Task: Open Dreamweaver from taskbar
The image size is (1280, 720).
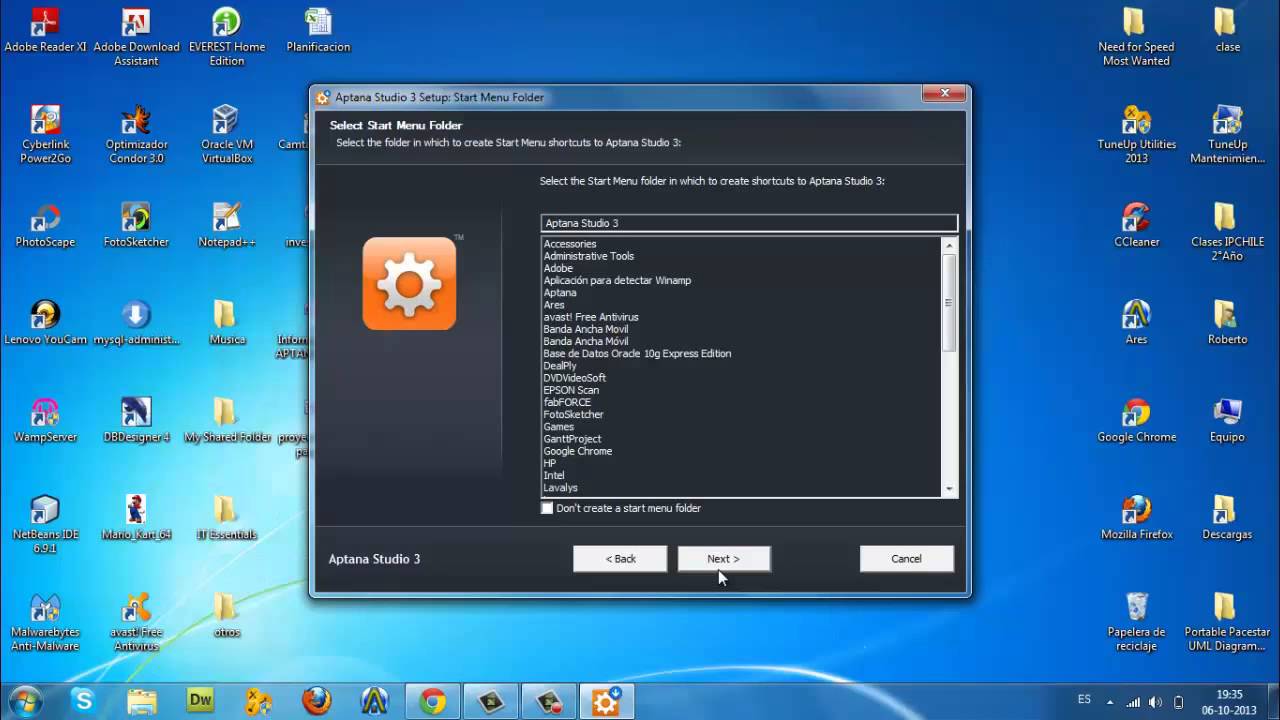Action: (201, 701)
